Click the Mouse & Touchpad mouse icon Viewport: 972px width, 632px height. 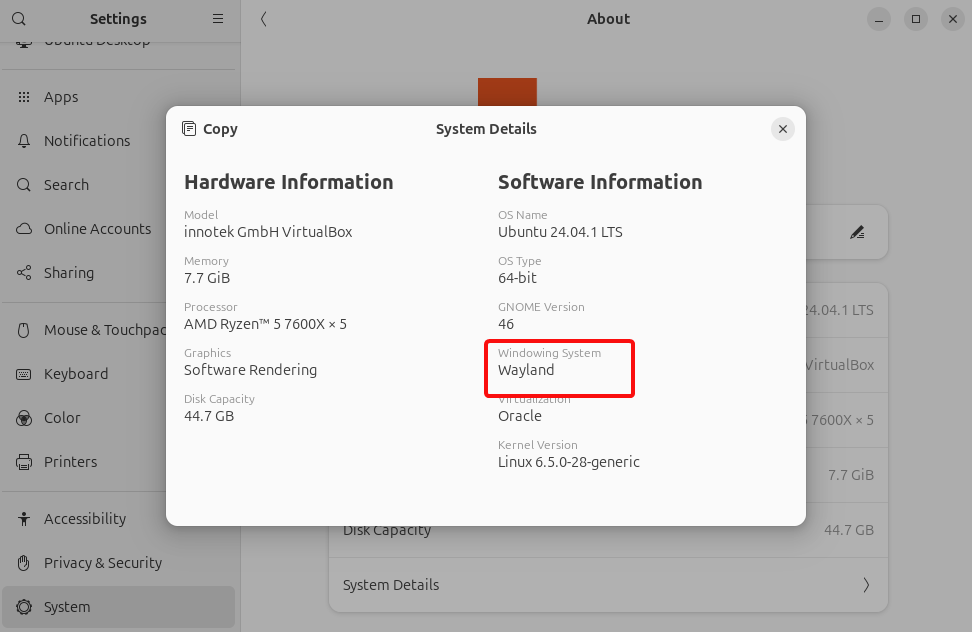[24, 330]
